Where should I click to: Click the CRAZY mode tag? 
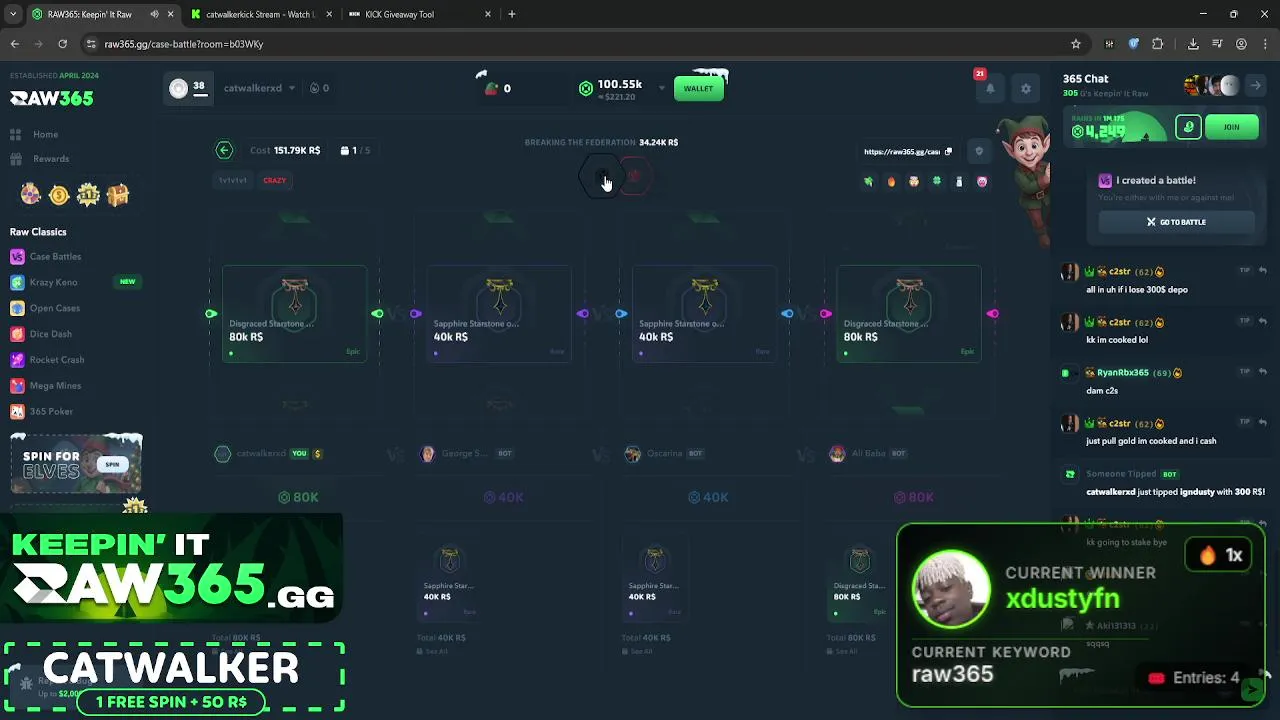274,181
